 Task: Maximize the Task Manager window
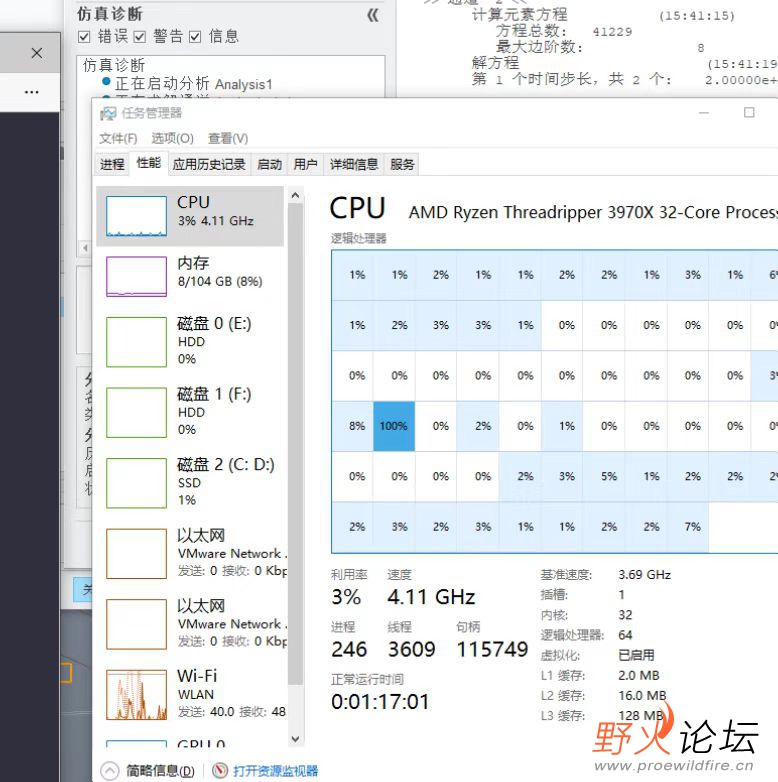click(749, 113)
